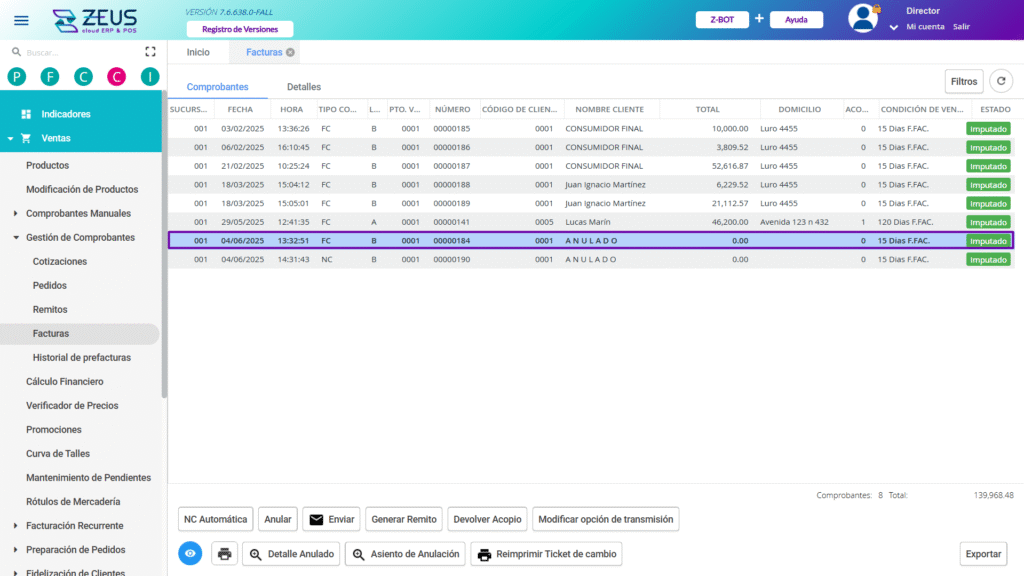The image size is (1024, 576).
Task: Open Cálculo Financiero menu item
Action: tap(65, 381)
